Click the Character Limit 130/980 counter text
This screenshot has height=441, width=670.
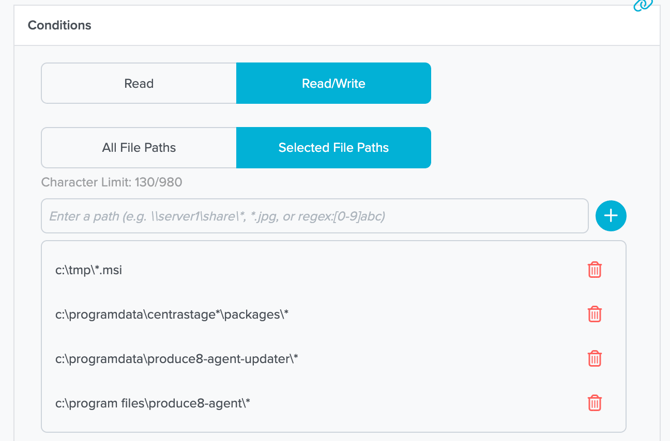pyautogui.click(x=111, y=182)
